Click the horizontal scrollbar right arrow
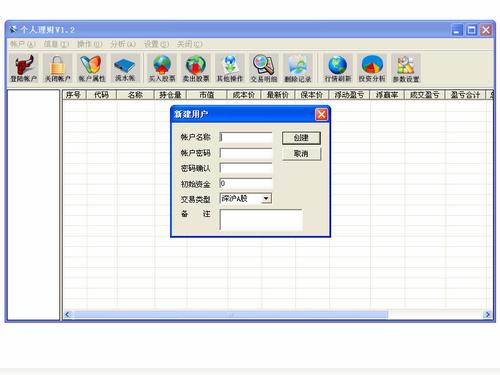Image resolution: width=500 pixels, height=375 pixels. coord(488,314)
